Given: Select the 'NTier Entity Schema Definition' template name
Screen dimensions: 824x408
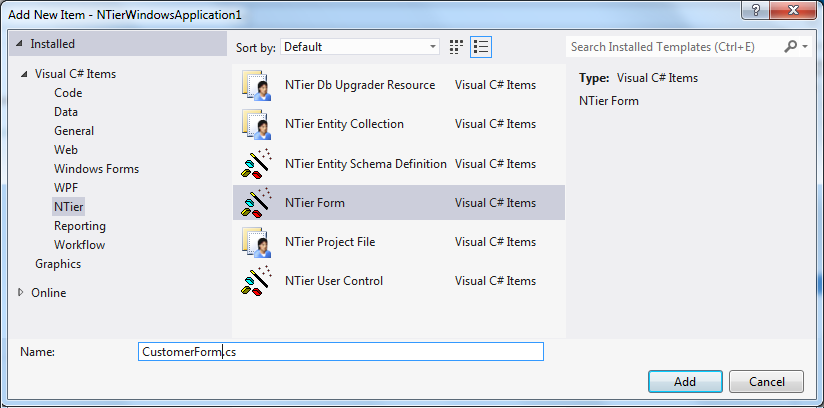Looking at the screenshot, I should (x=366, y=164).
